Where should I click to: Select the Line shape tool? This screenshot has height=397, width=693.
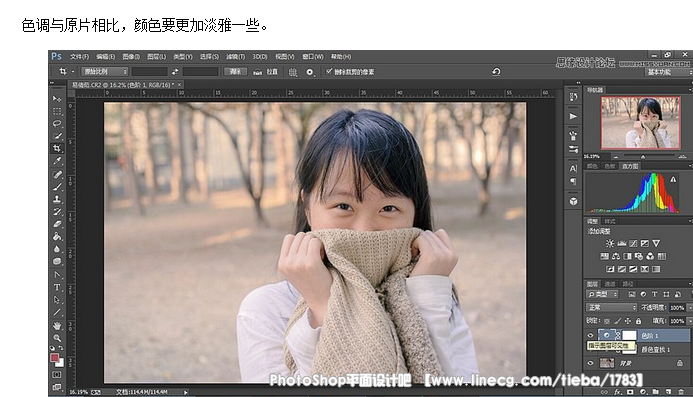point(57,312)
